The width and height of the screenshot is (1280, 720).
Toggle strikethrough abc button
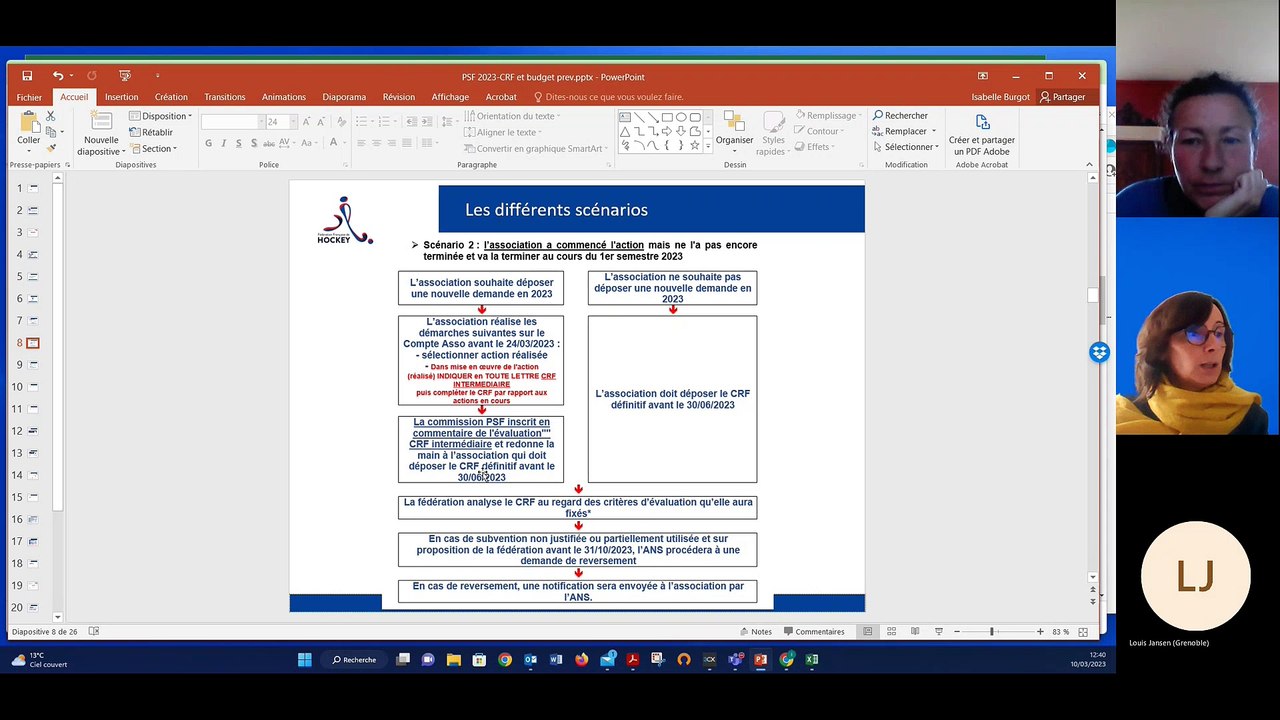click(270, 144)
